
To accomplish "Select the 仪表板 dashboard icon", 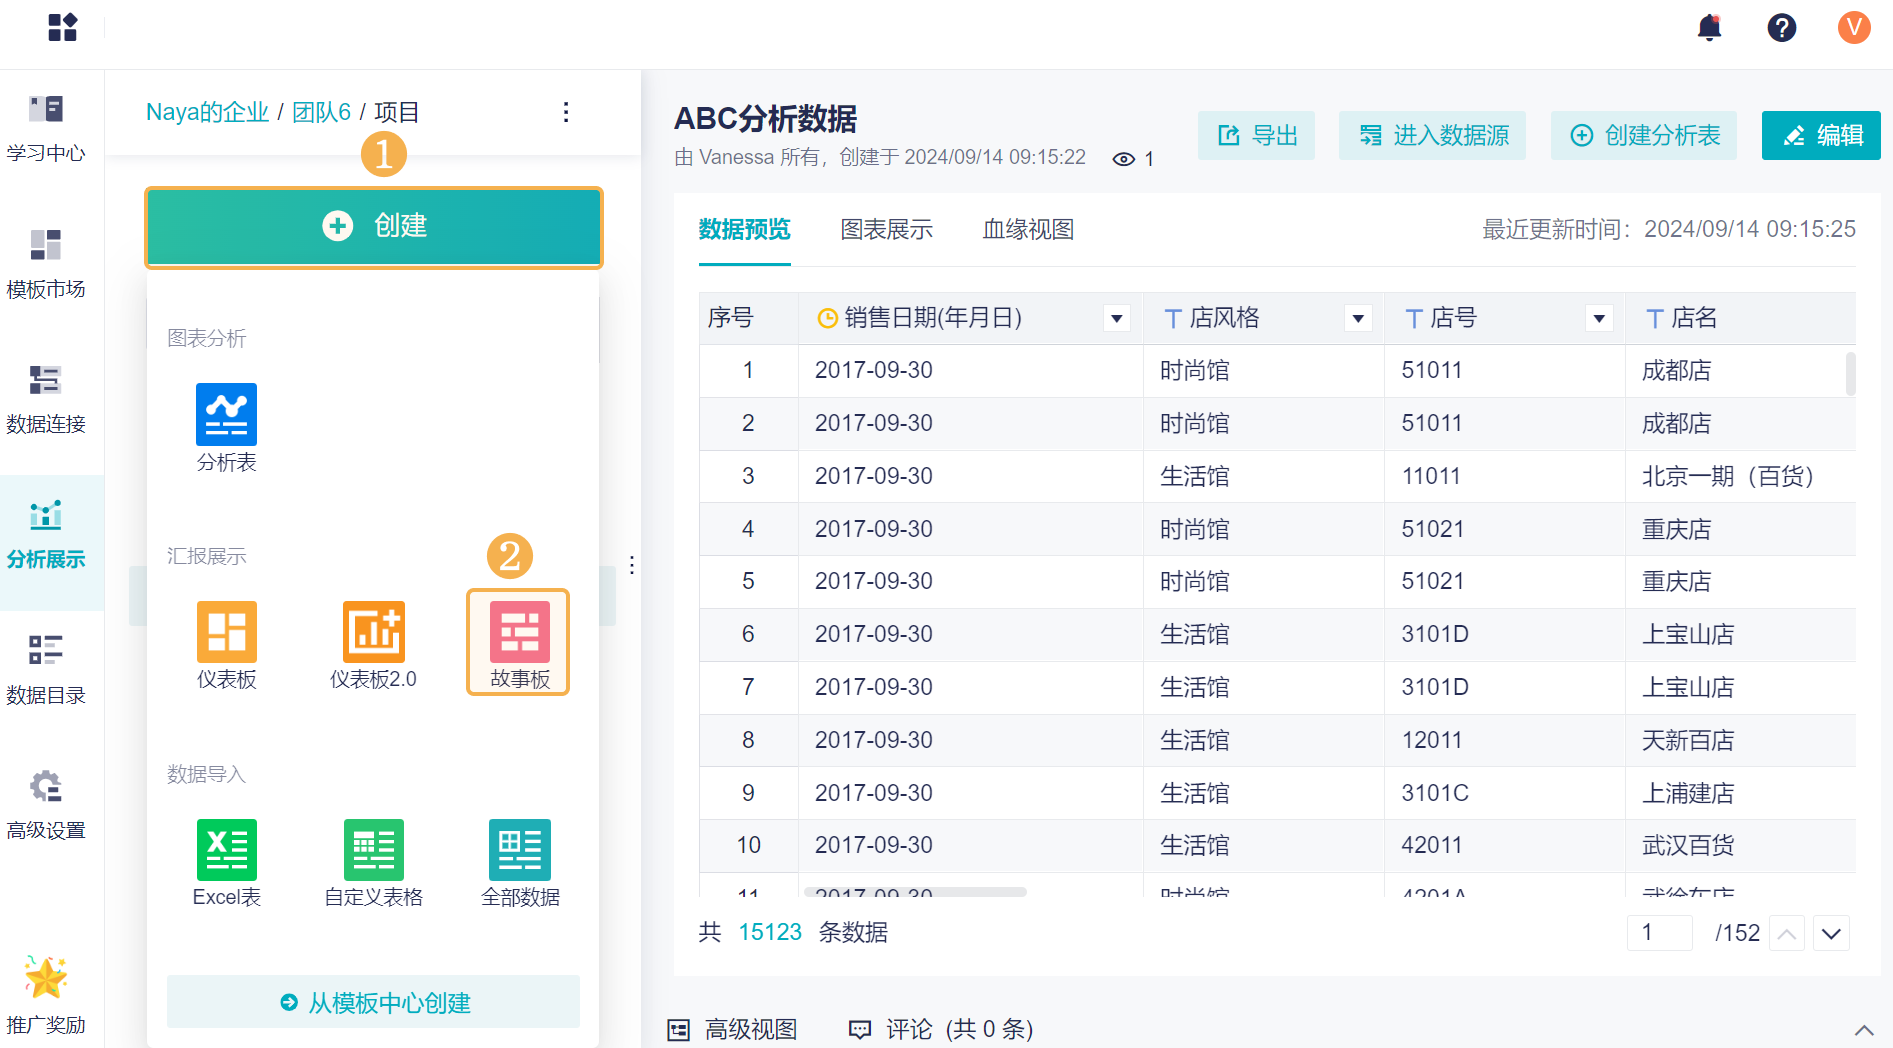I will [x=226, y=632].
